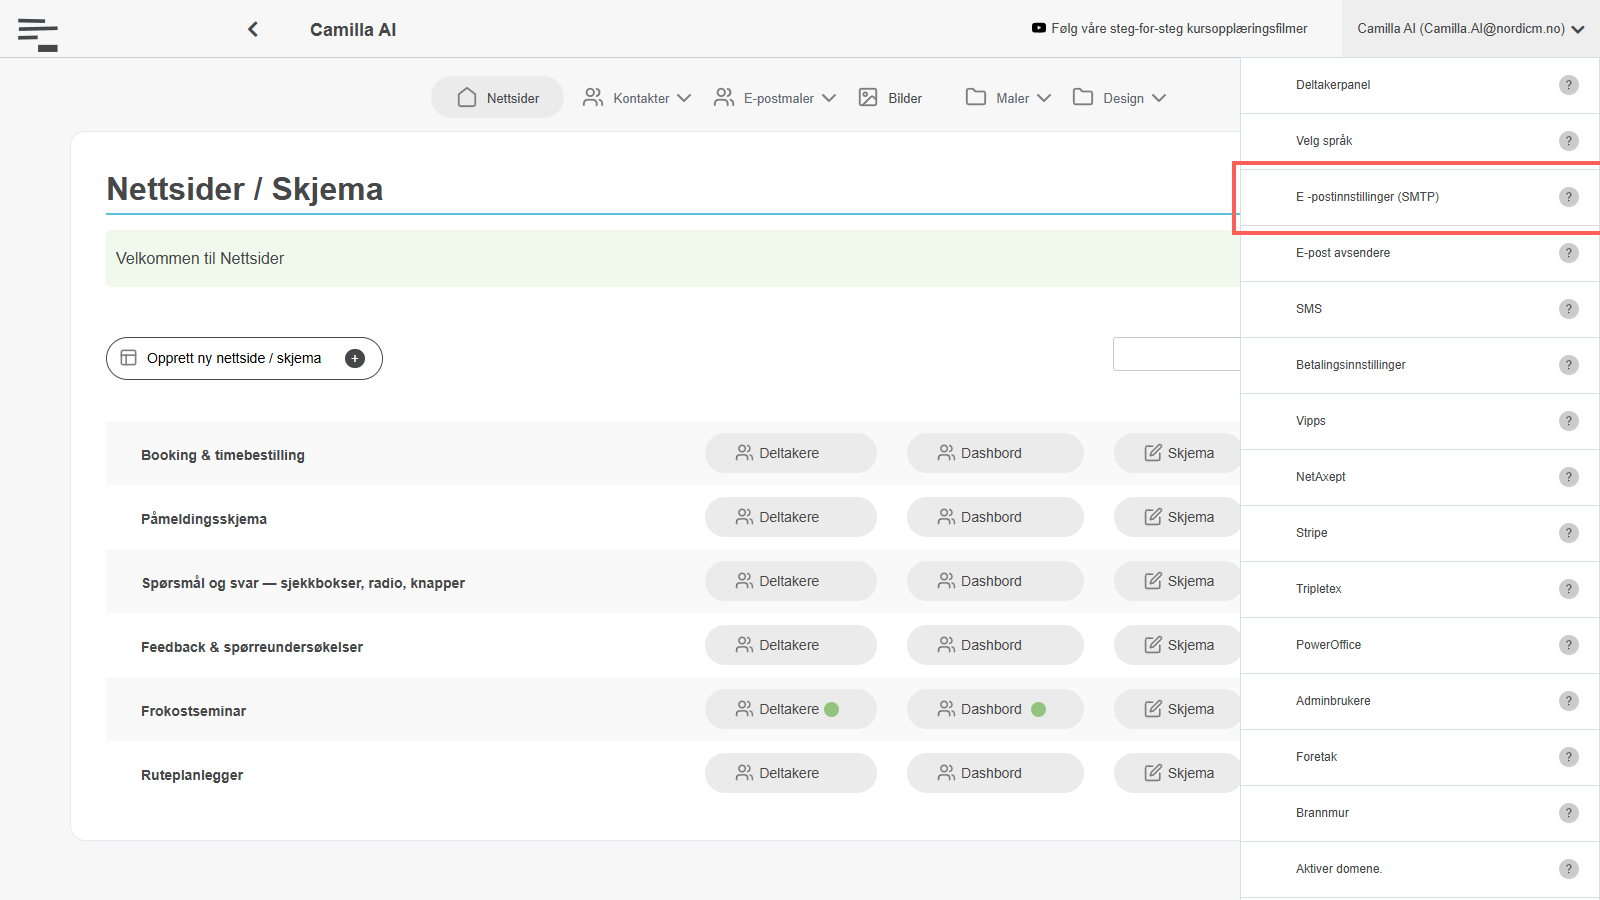Open help icon for PowerOffice
Image resolution: width=1600 pixels, height=900 pixels.
1569,645
